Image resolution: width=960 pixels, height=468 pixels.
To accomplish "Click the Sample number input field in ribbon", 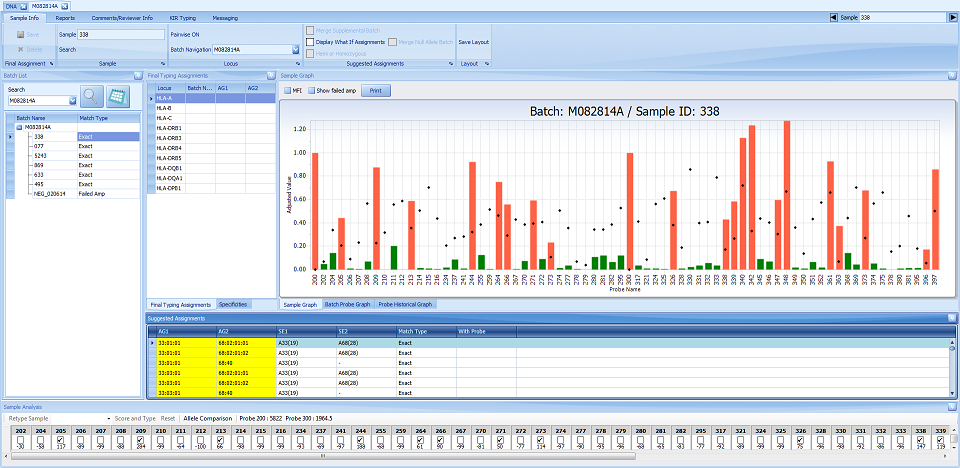I will tap(121, 35).
